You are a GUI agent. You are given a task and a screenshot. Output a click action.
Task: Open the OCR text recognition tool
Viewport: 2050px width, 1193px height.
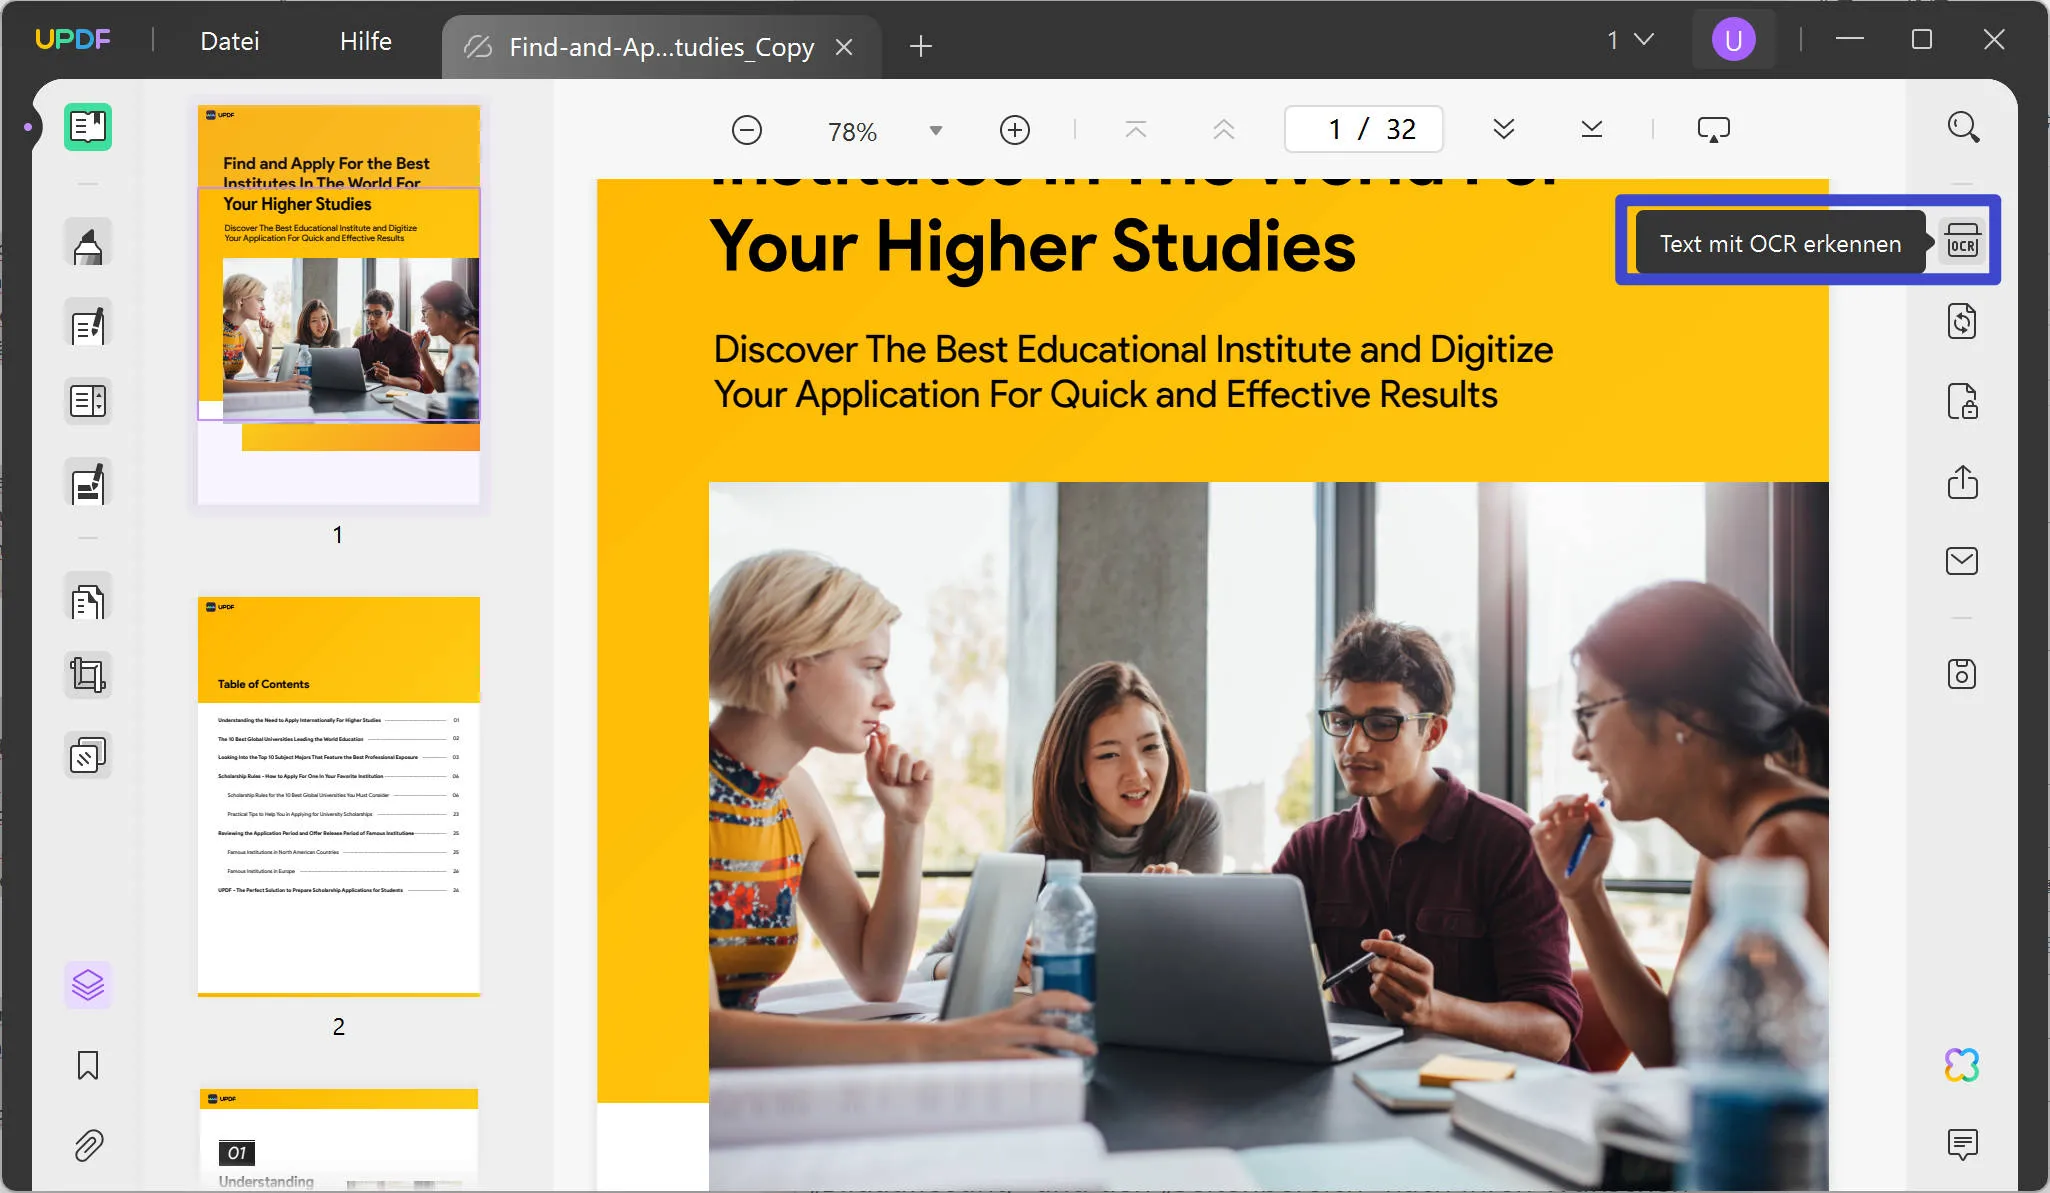[x=1962, y=242]
